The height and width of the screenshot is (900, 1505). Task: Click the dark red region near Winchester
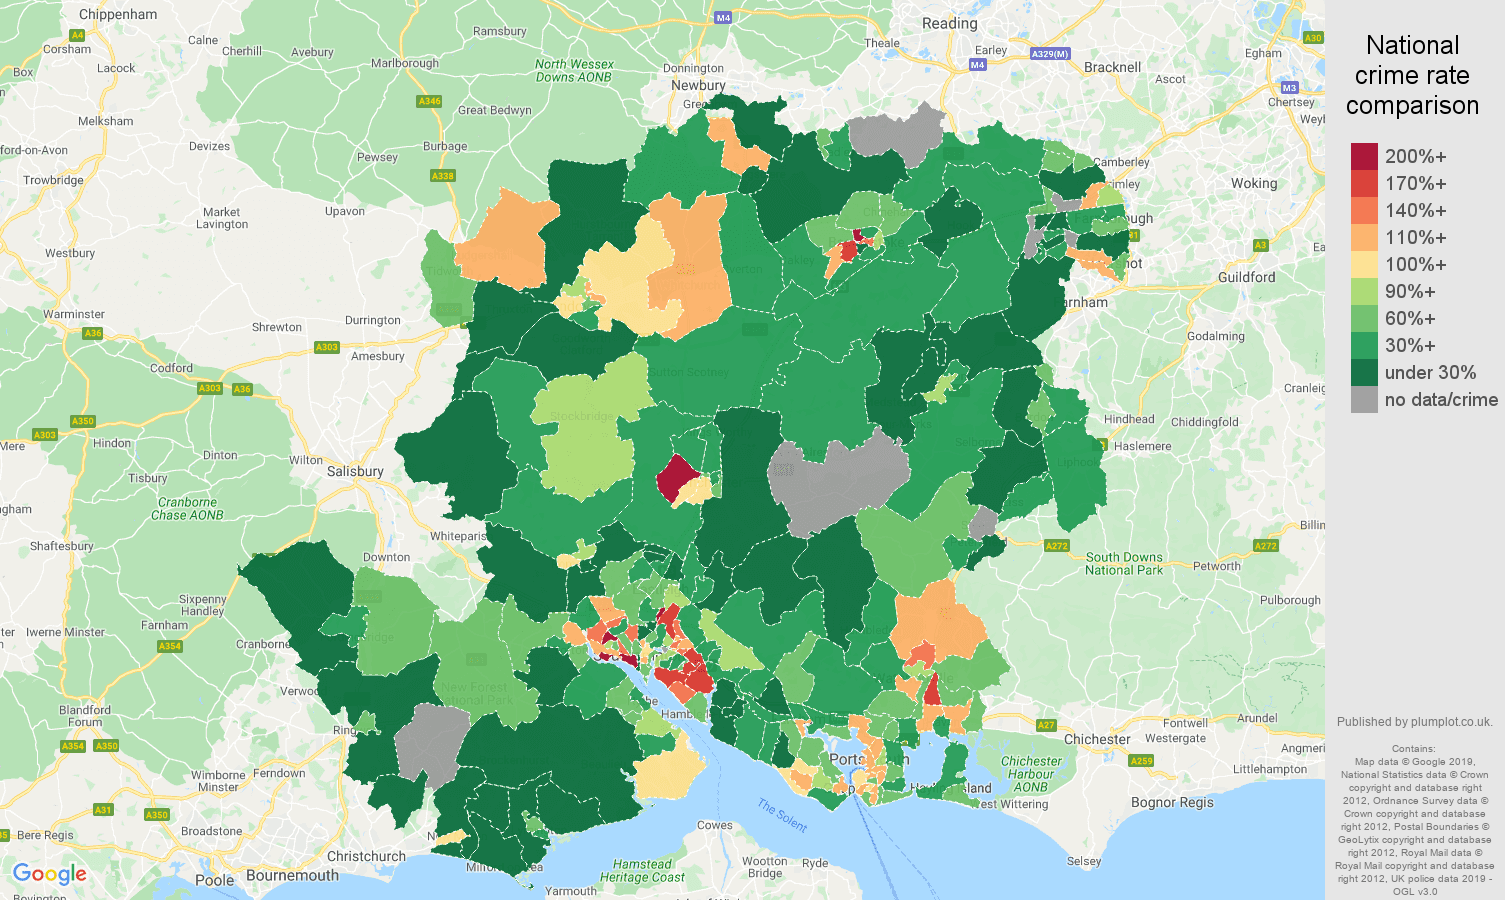678,477
